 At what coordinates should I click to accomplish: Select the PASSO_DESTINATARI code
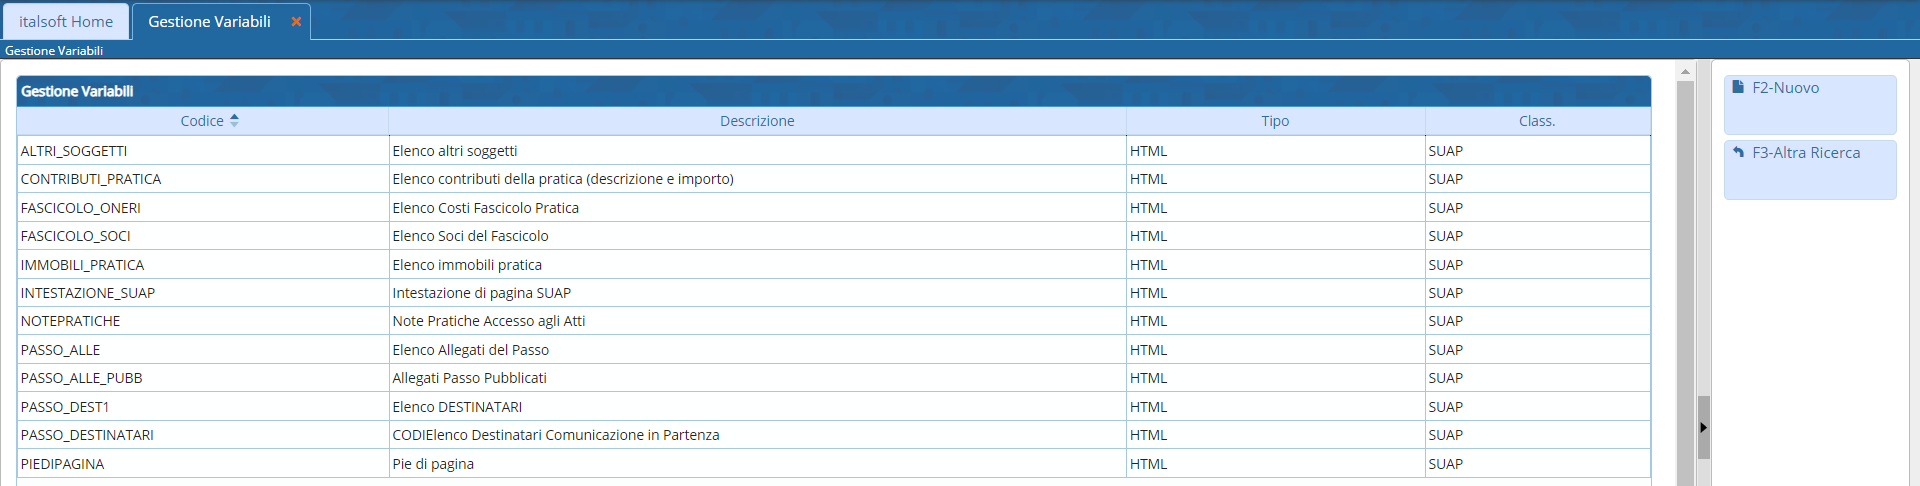tap(87, 435)
